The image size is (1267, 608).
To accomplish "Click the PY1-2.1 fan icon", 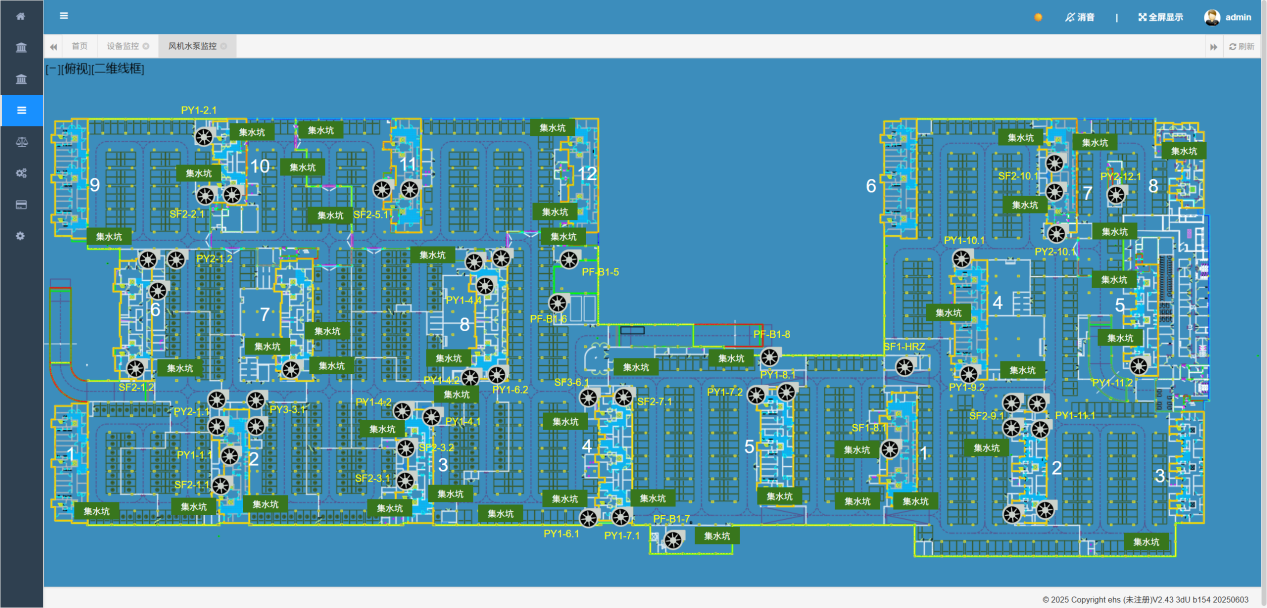I will tap(205, 137).
